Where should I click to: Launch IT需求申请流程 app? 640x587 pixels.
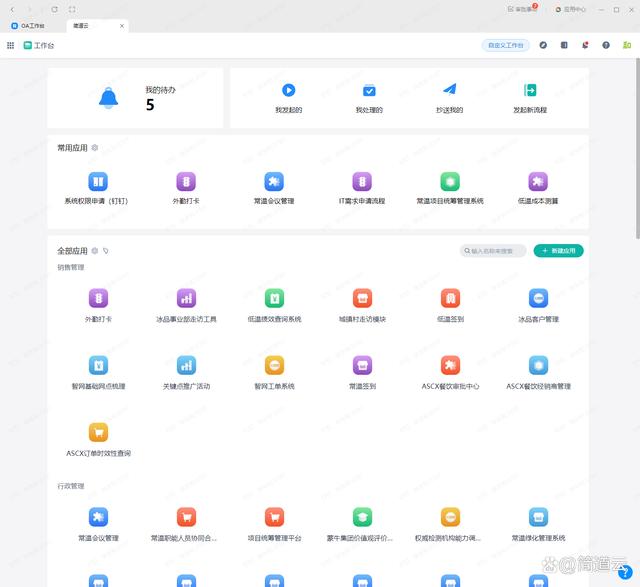(361, 181)
